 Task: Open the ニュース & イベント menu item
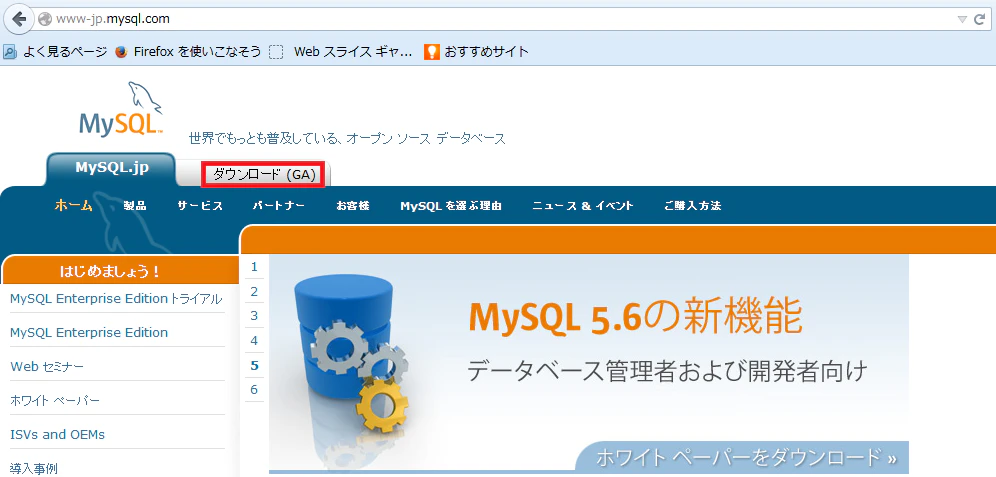click(583, 206)
